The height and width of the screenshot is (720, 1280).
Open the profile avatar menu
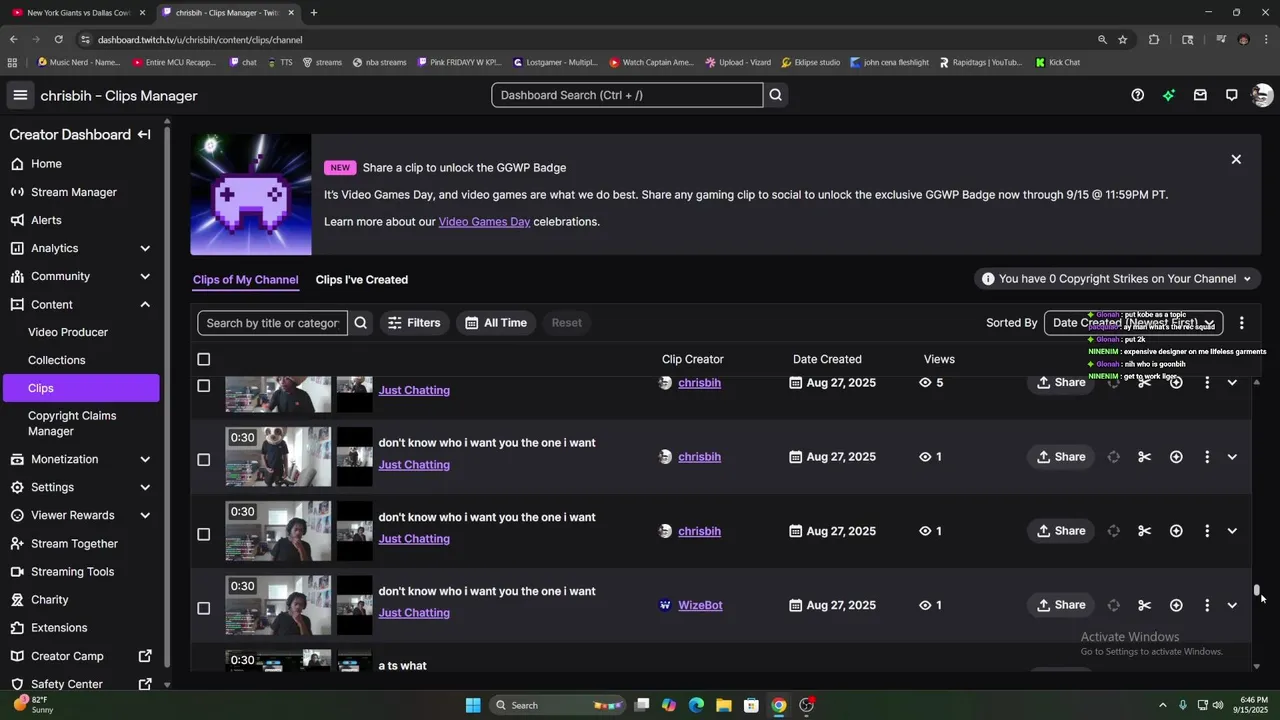[x=1262, y=95]
